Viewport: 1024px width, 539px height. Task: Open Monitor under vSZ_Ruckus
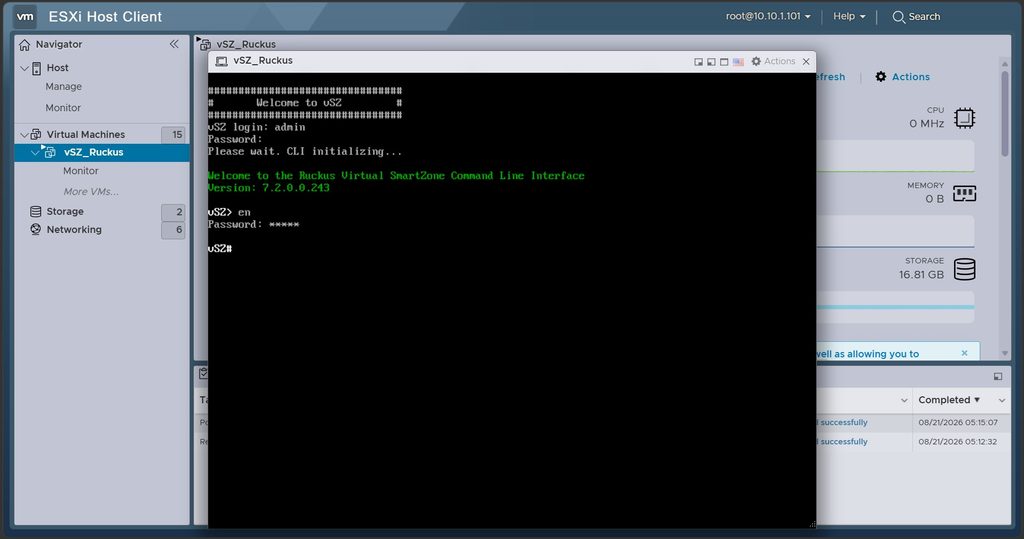(80, 171)
